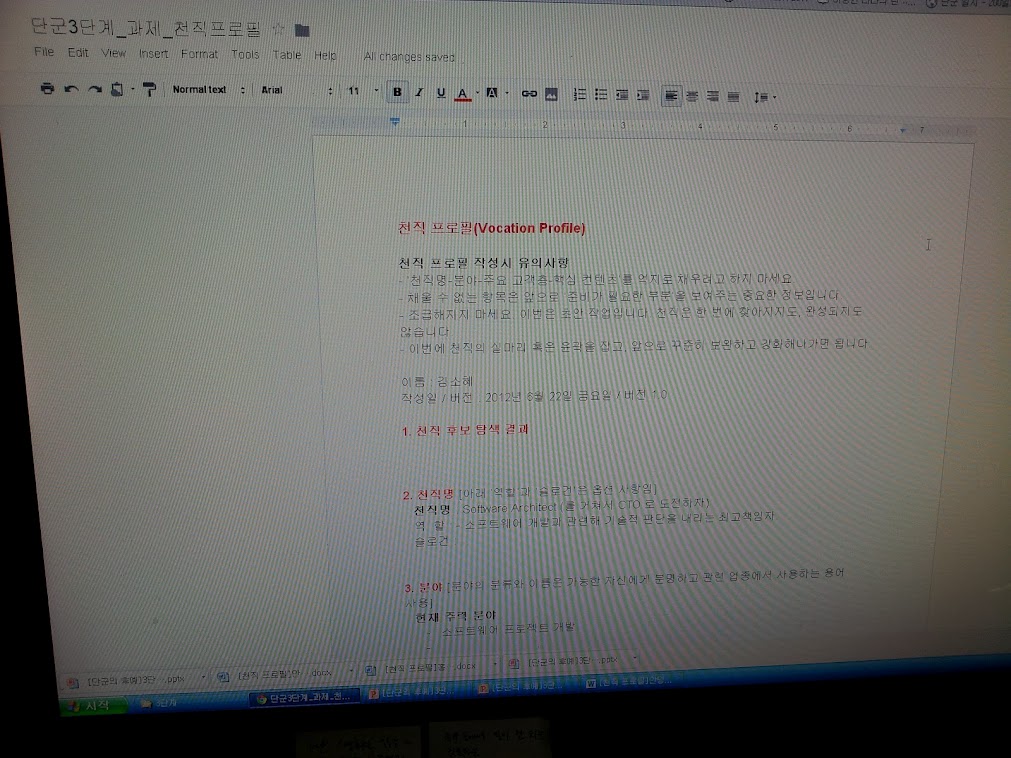Click the Print icon in toolbar
This screenshot has width=1011, height=758.
pos(47,89)
